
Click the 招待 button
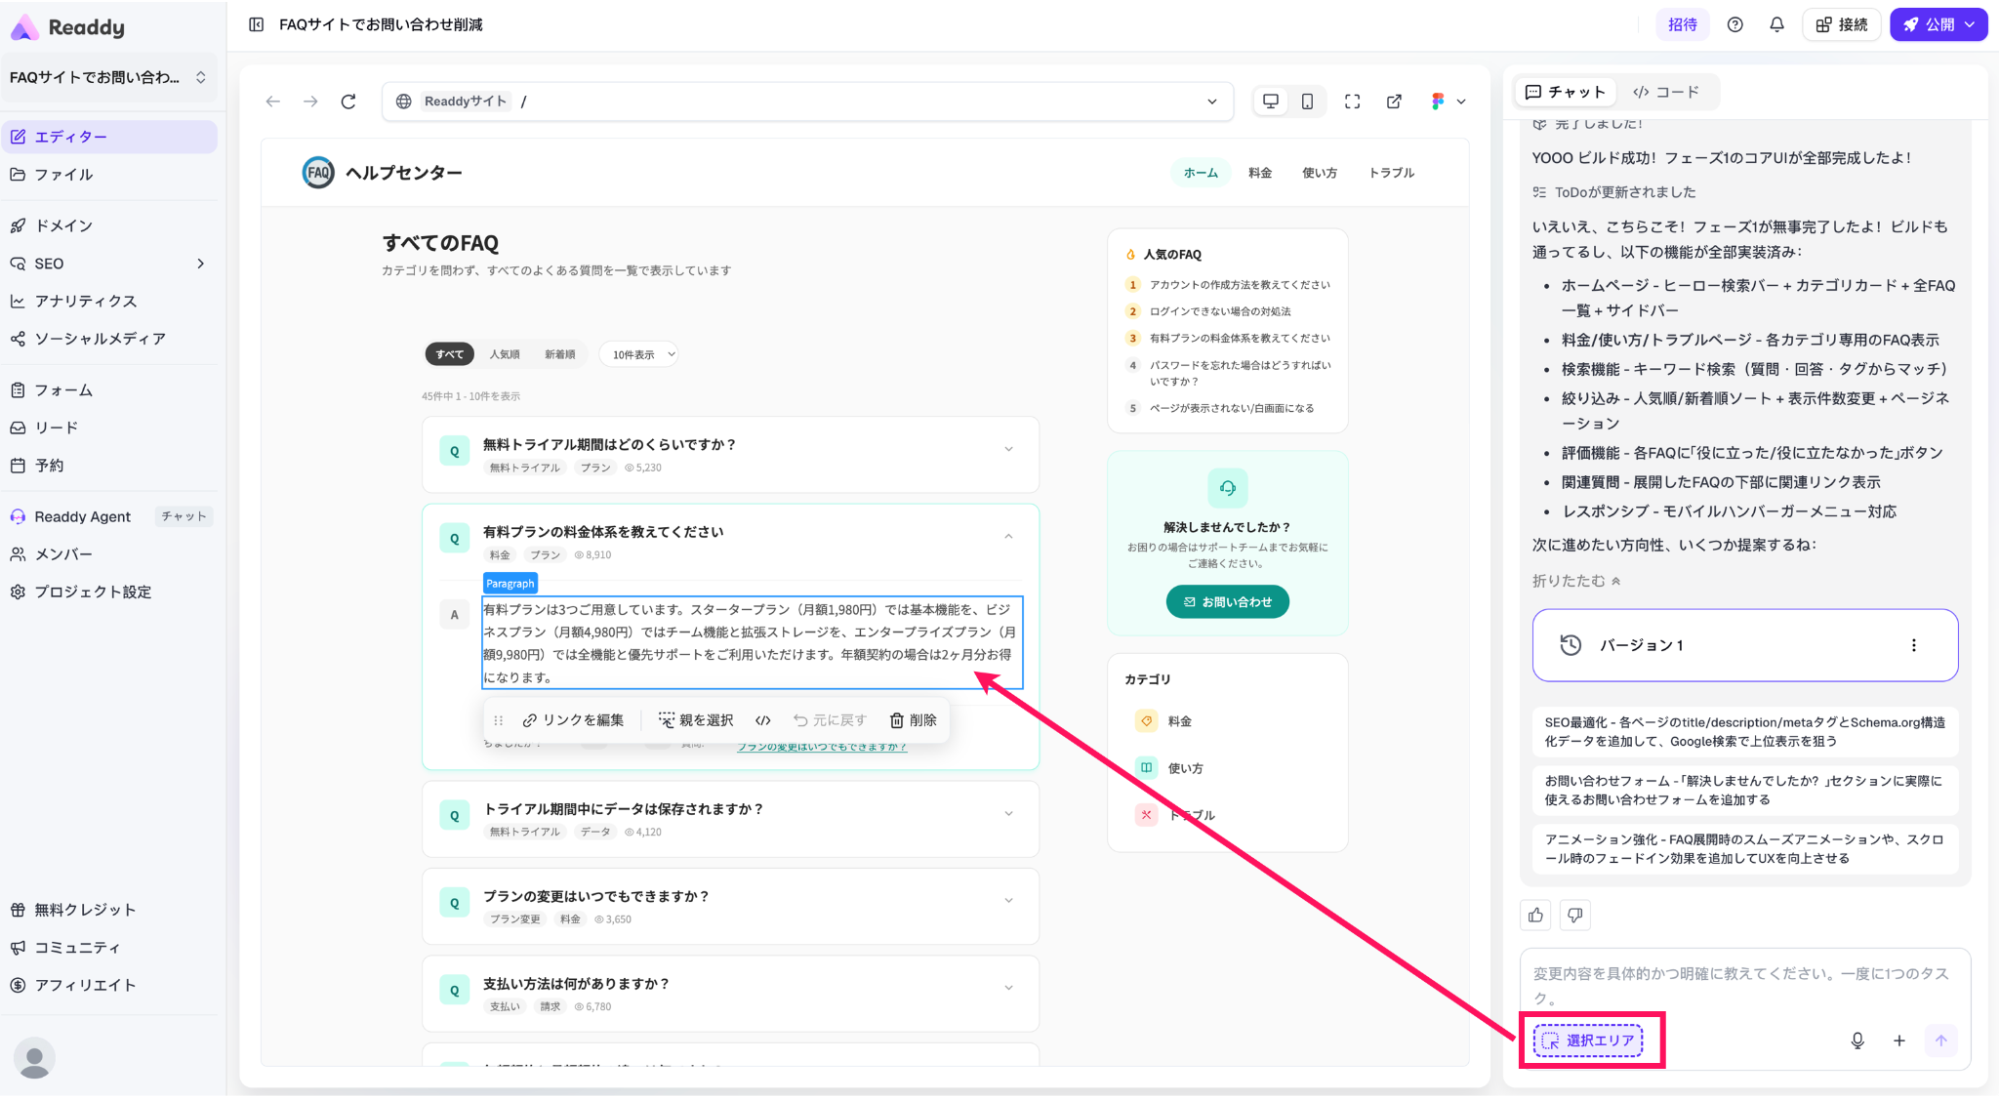pyautogui.click(x=1682, y=24)
